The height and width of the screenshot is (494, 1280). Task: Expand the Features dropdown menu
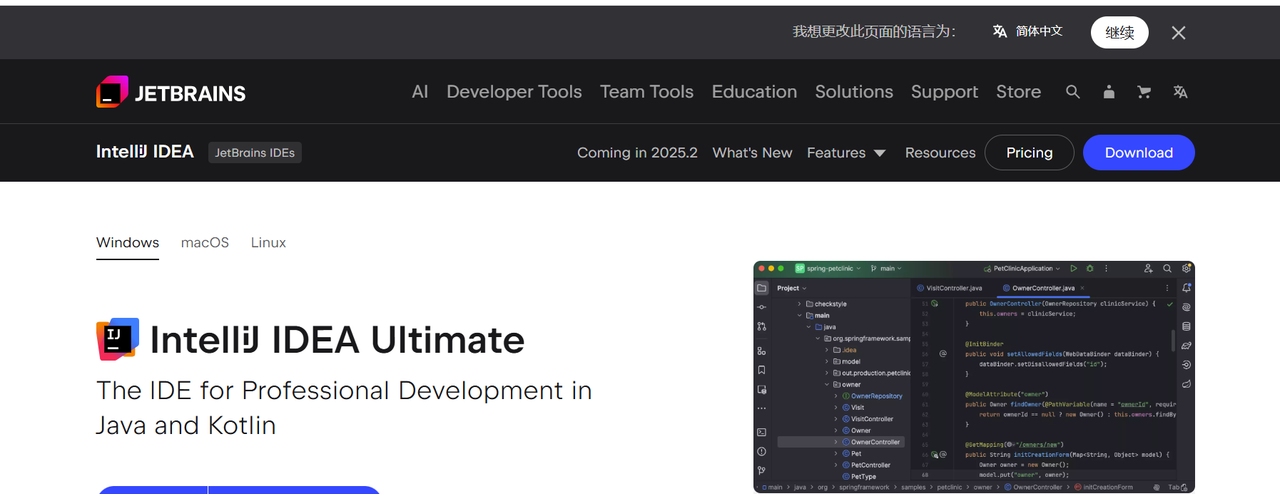click(846, 153)
